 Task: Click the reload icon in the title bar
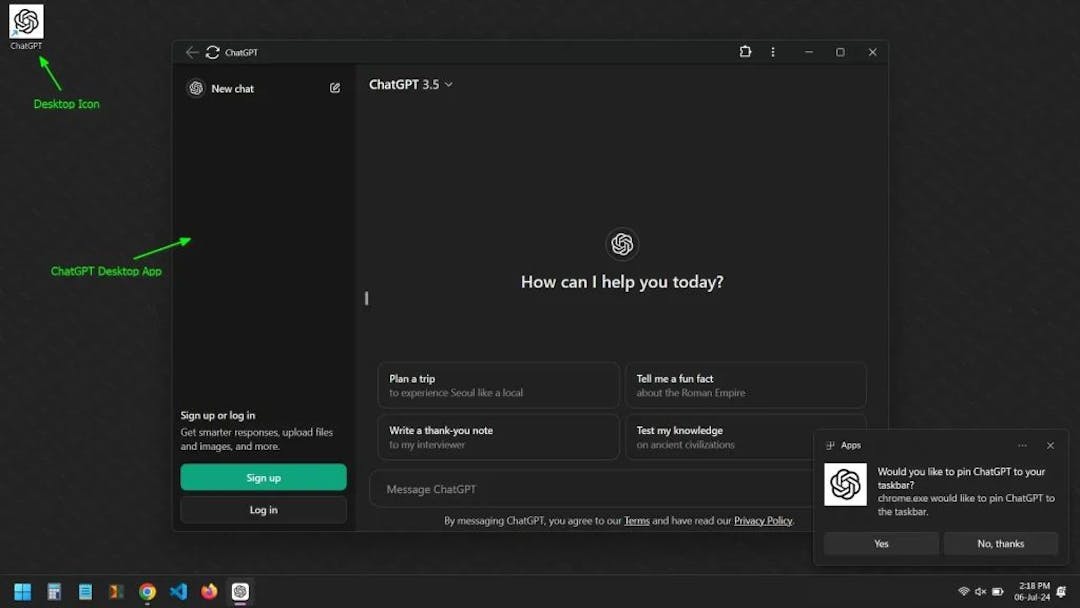click(210, 52)
